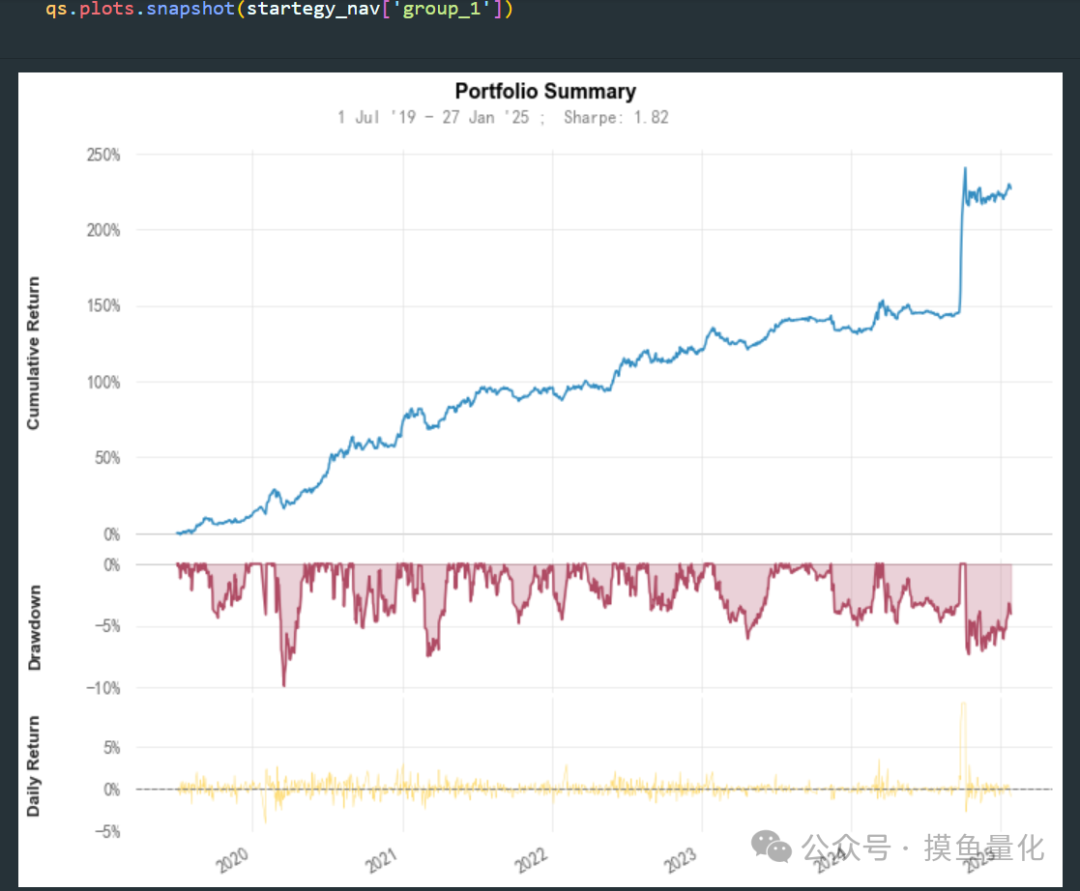This screenshot has width=1080, height=891.
Task: Click the -10% tick on the drawdown axis
Action: (102, 688)
